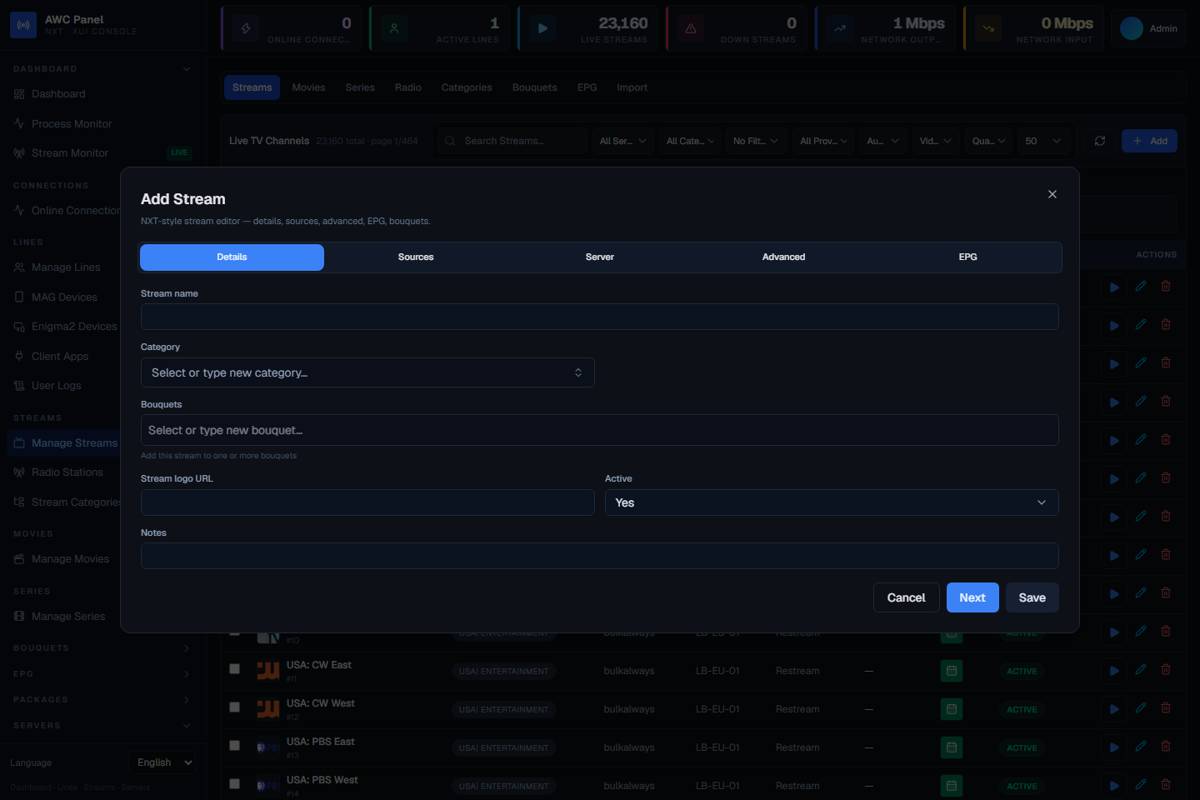Open Client Apps in the sidebar
Image resolution: width=1200 pixels, height=800 pixels.
point(60,356)
